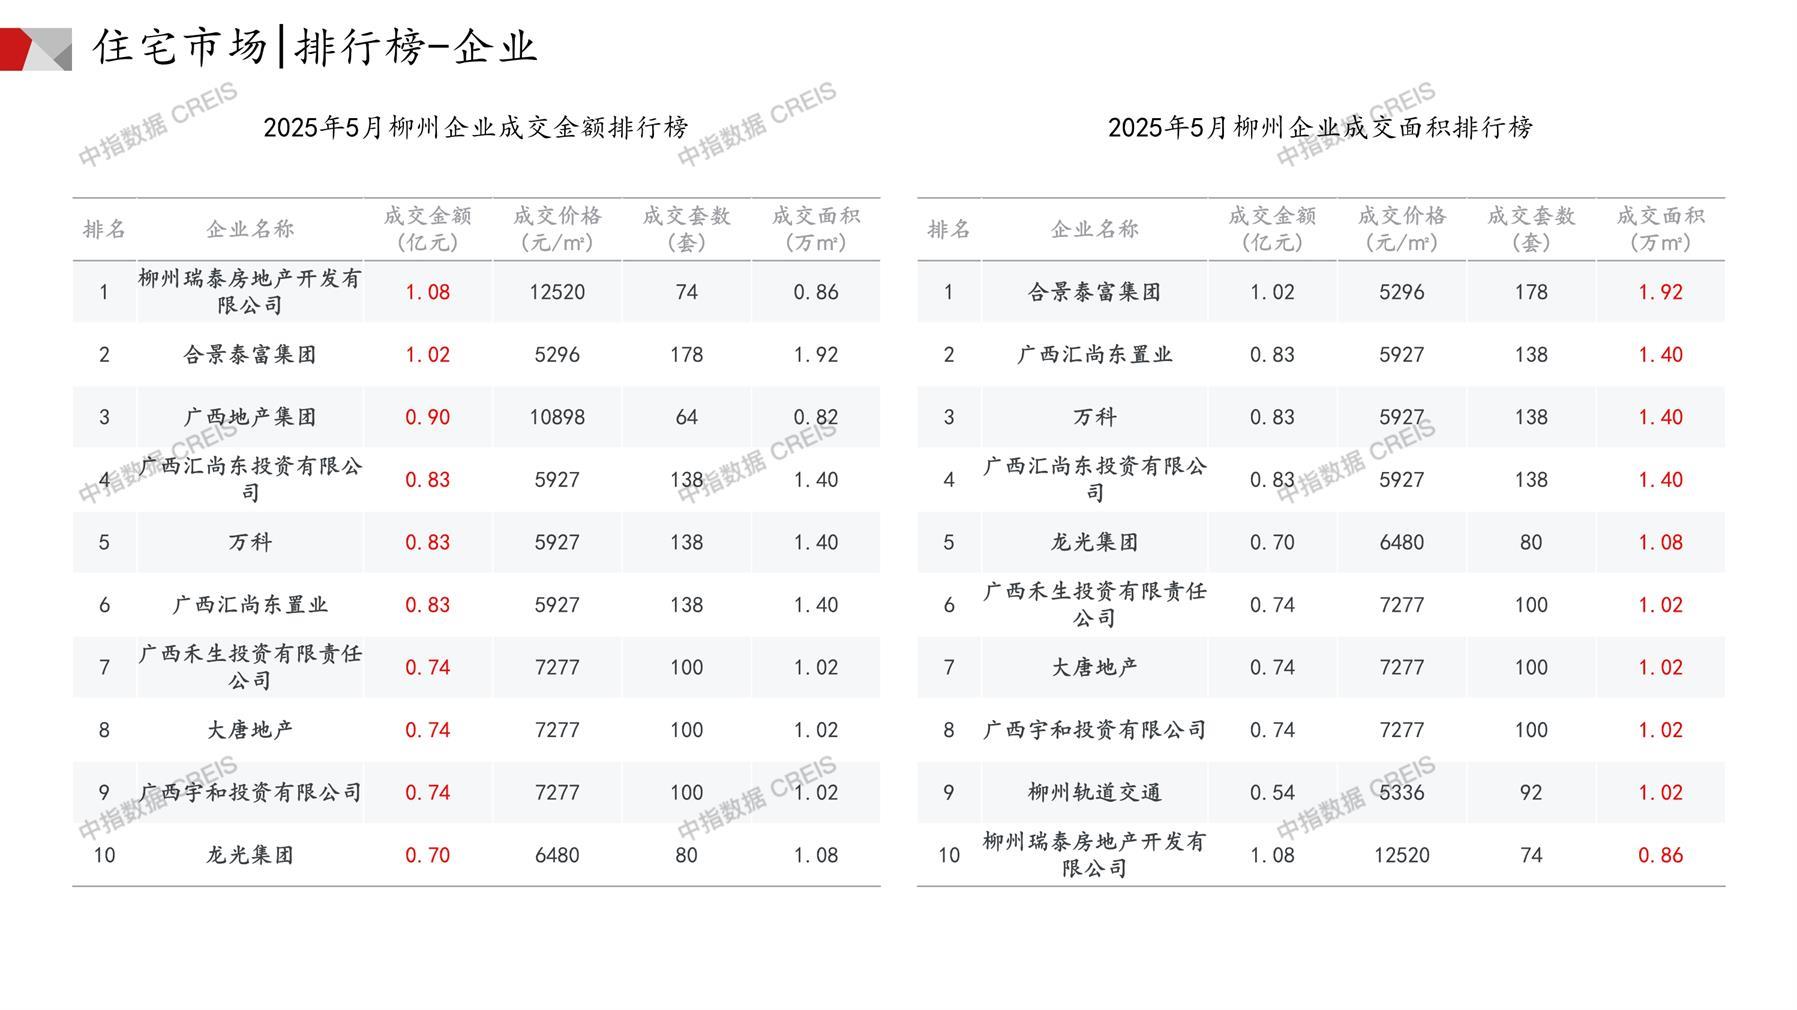Screen dimensions: 1797x1010
Task: Select 合景泰富集团 in the right table's rank 1 row
Action: point(1094,292)
